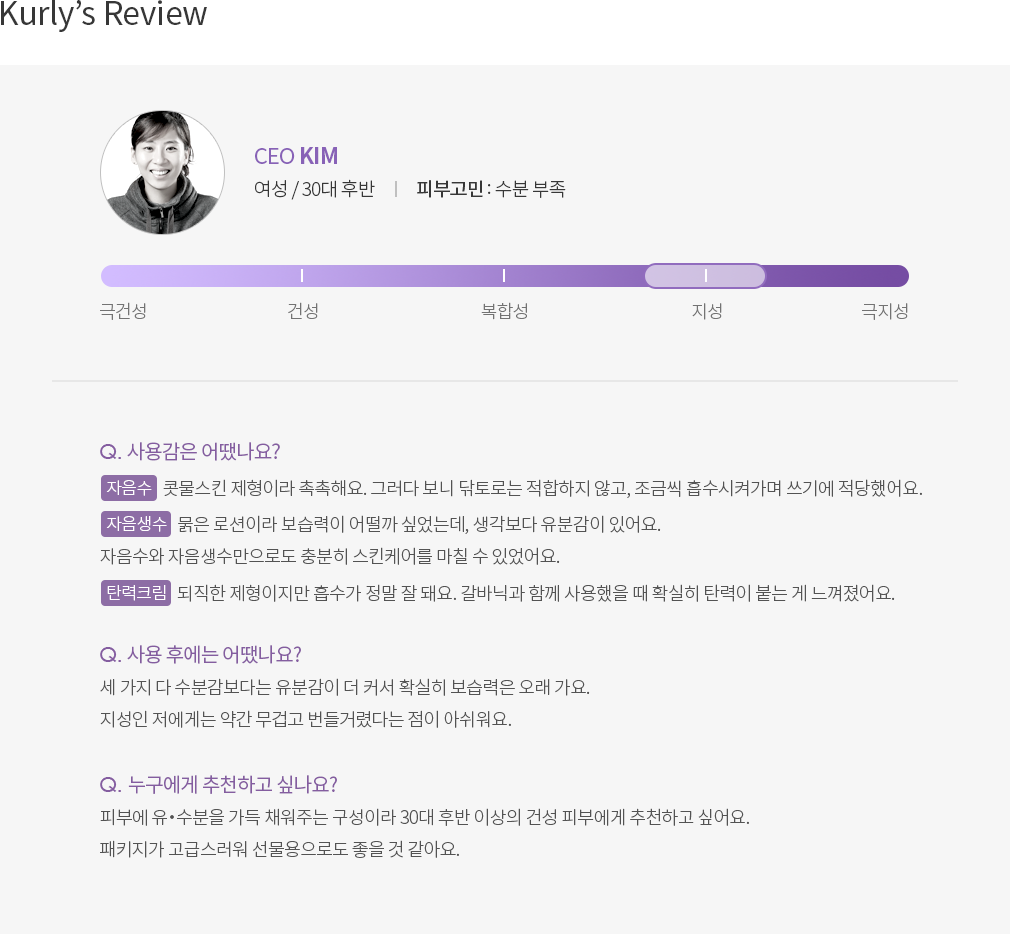Click the 자음생수 product tag
This screenshot has width=1010, height=934.
click(x=136, y=524)
